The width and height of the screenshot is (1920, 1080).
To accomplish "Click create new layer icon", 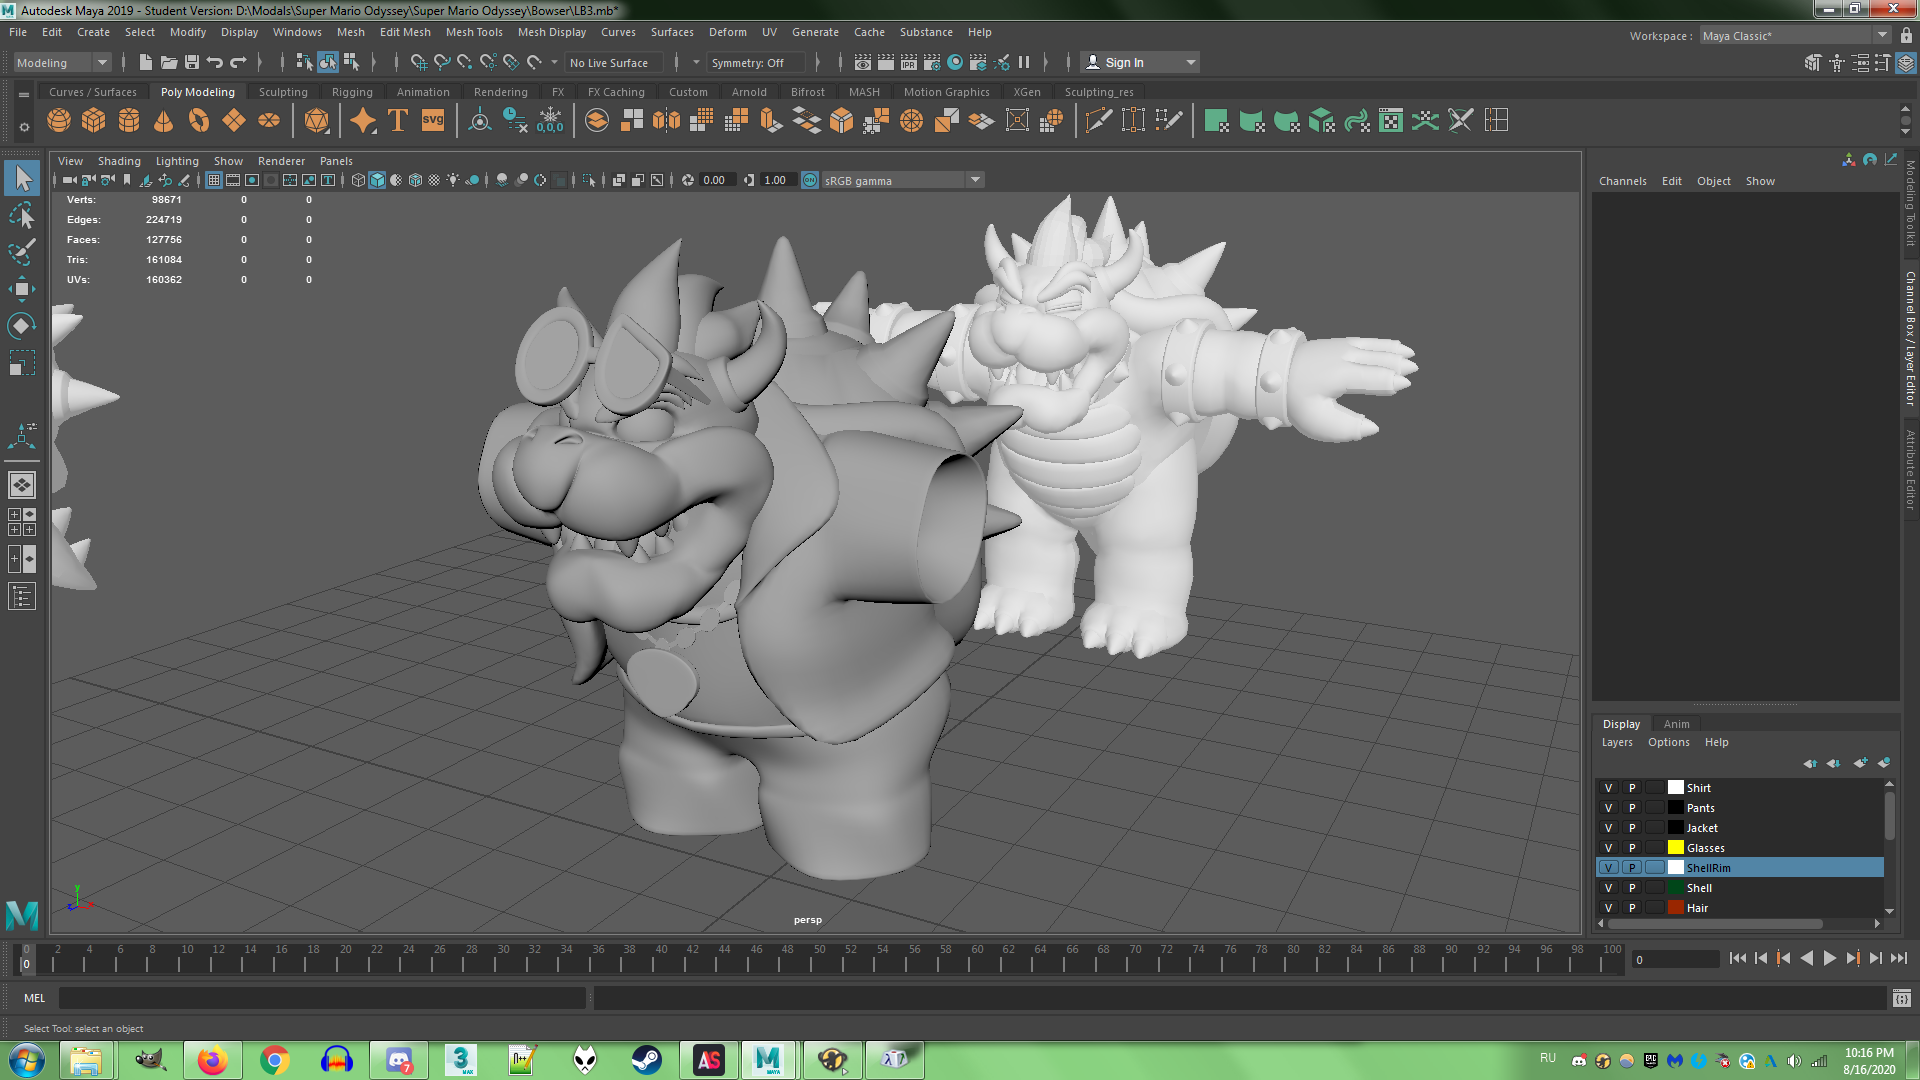I will click(1860, 763).
